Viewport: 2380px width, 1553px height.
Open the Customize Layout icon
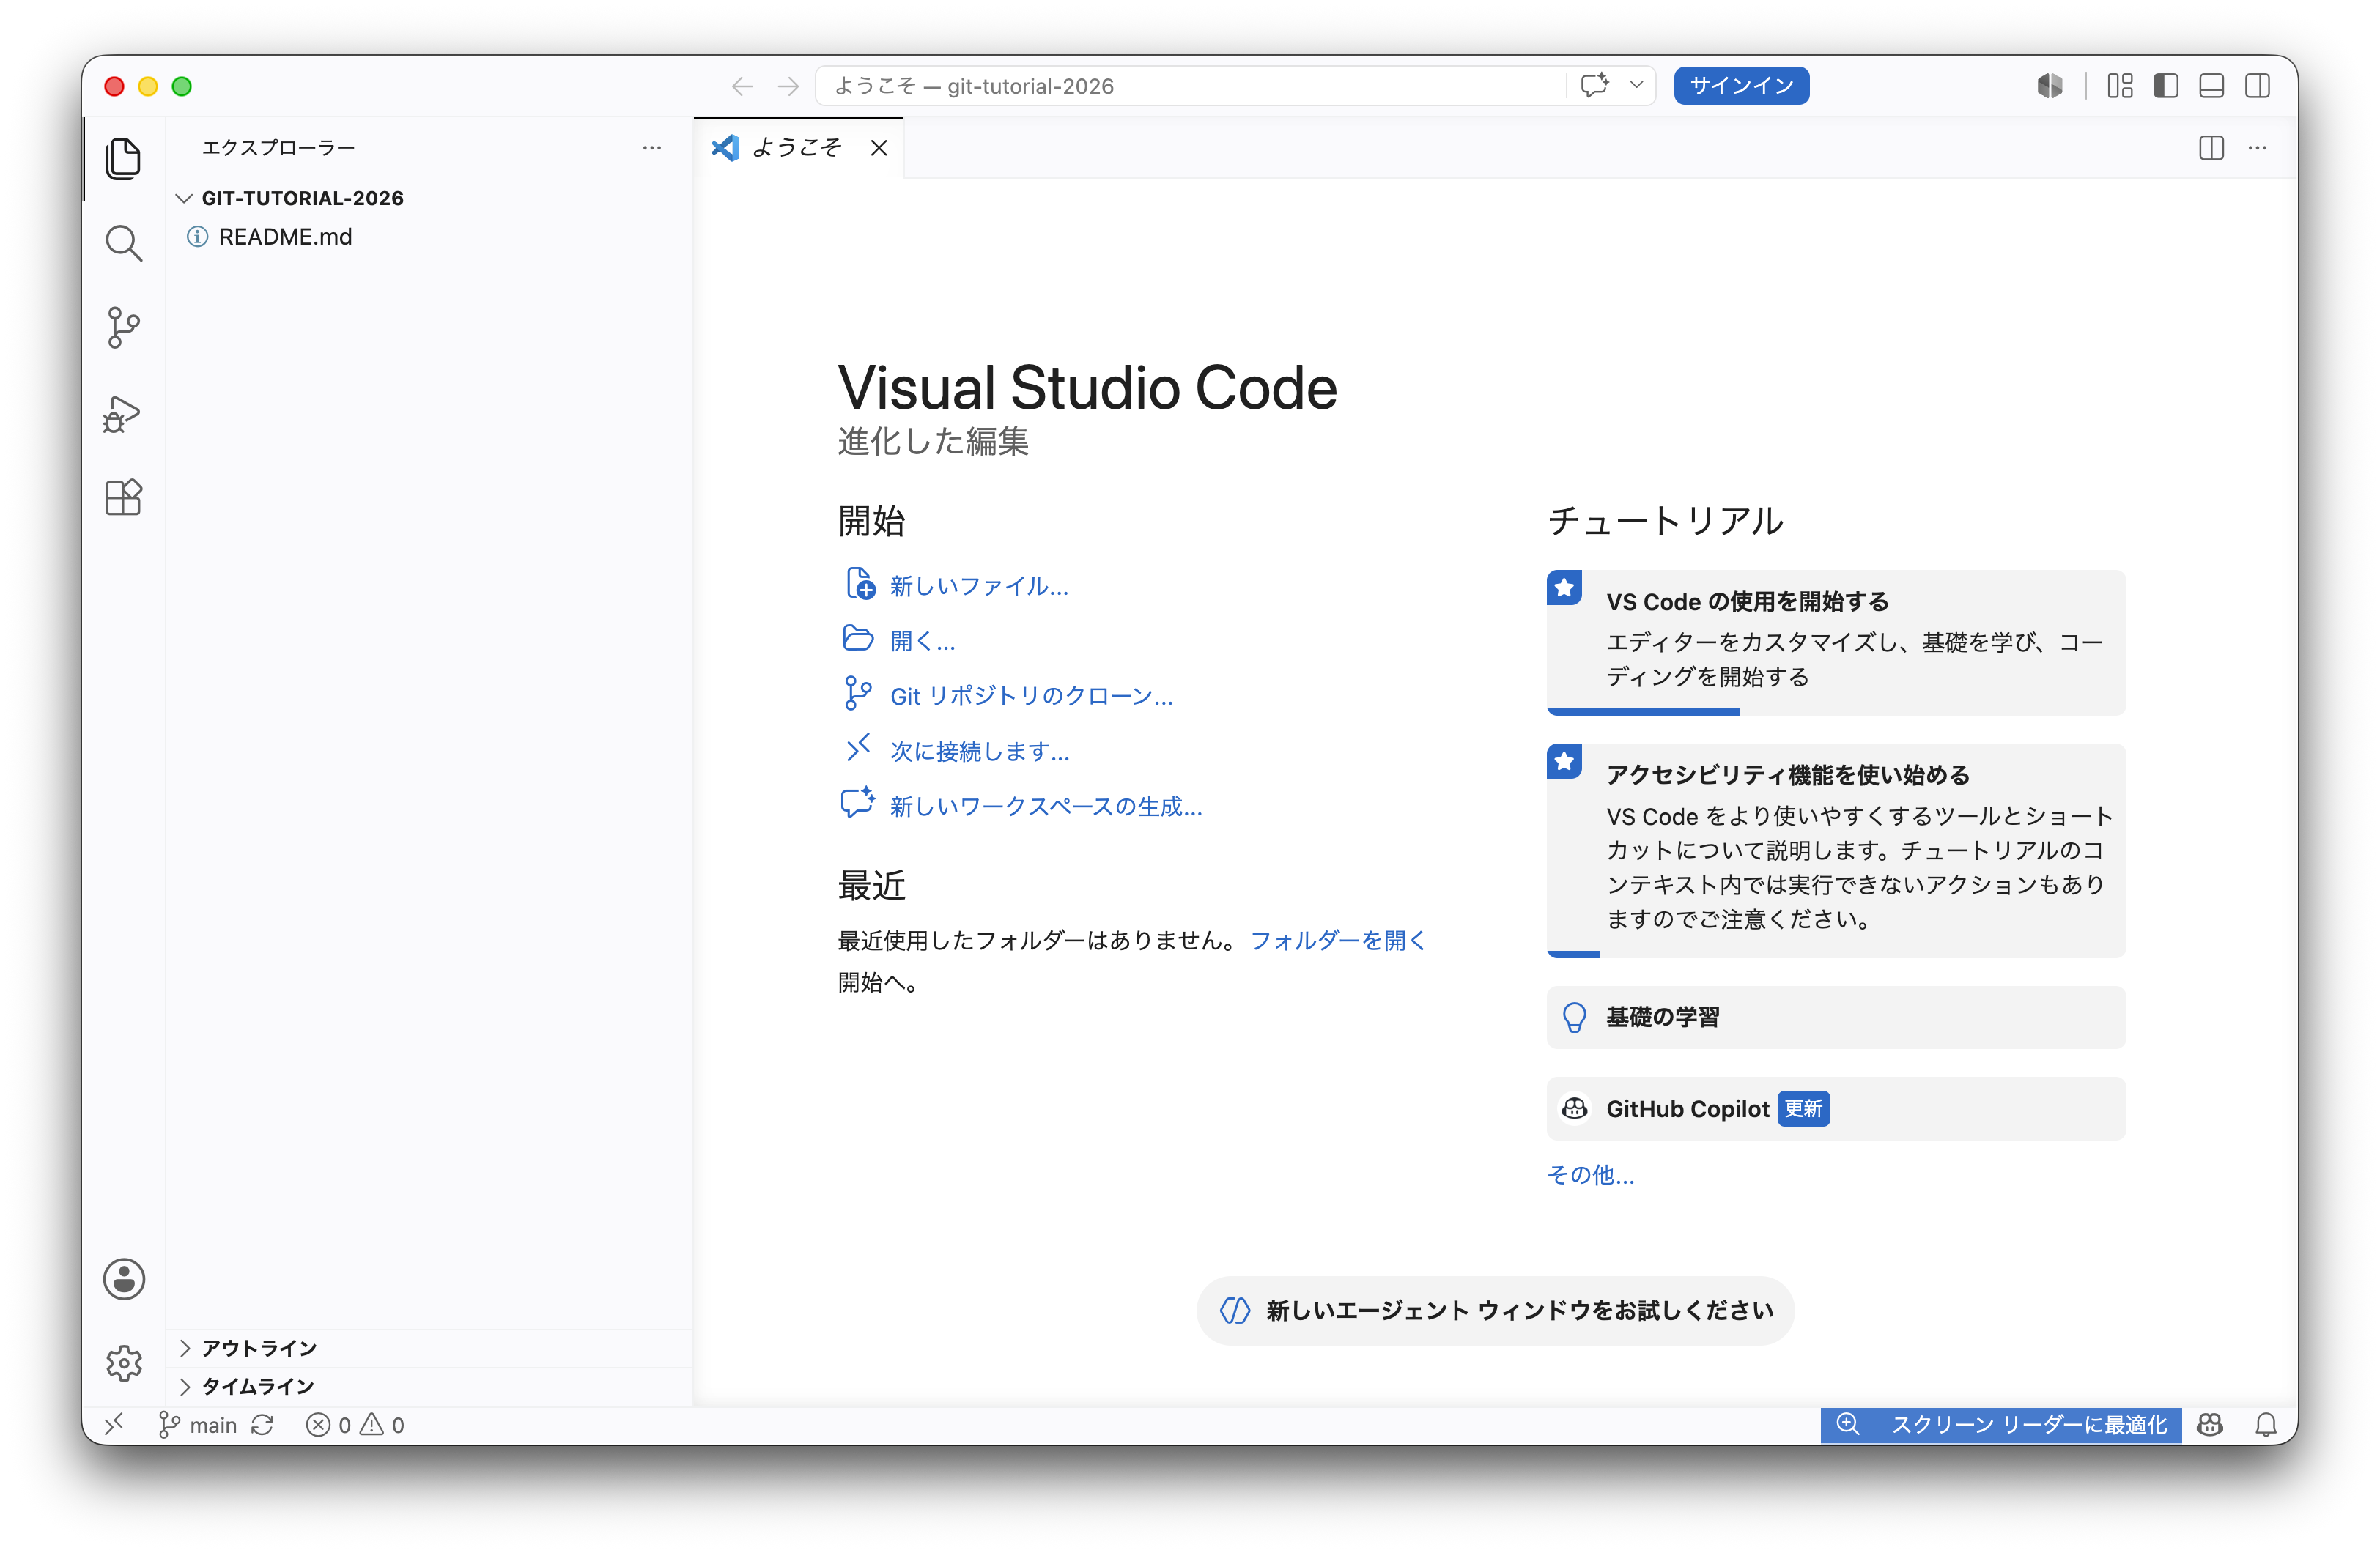pyautogui.click(x=2120, y=86)
